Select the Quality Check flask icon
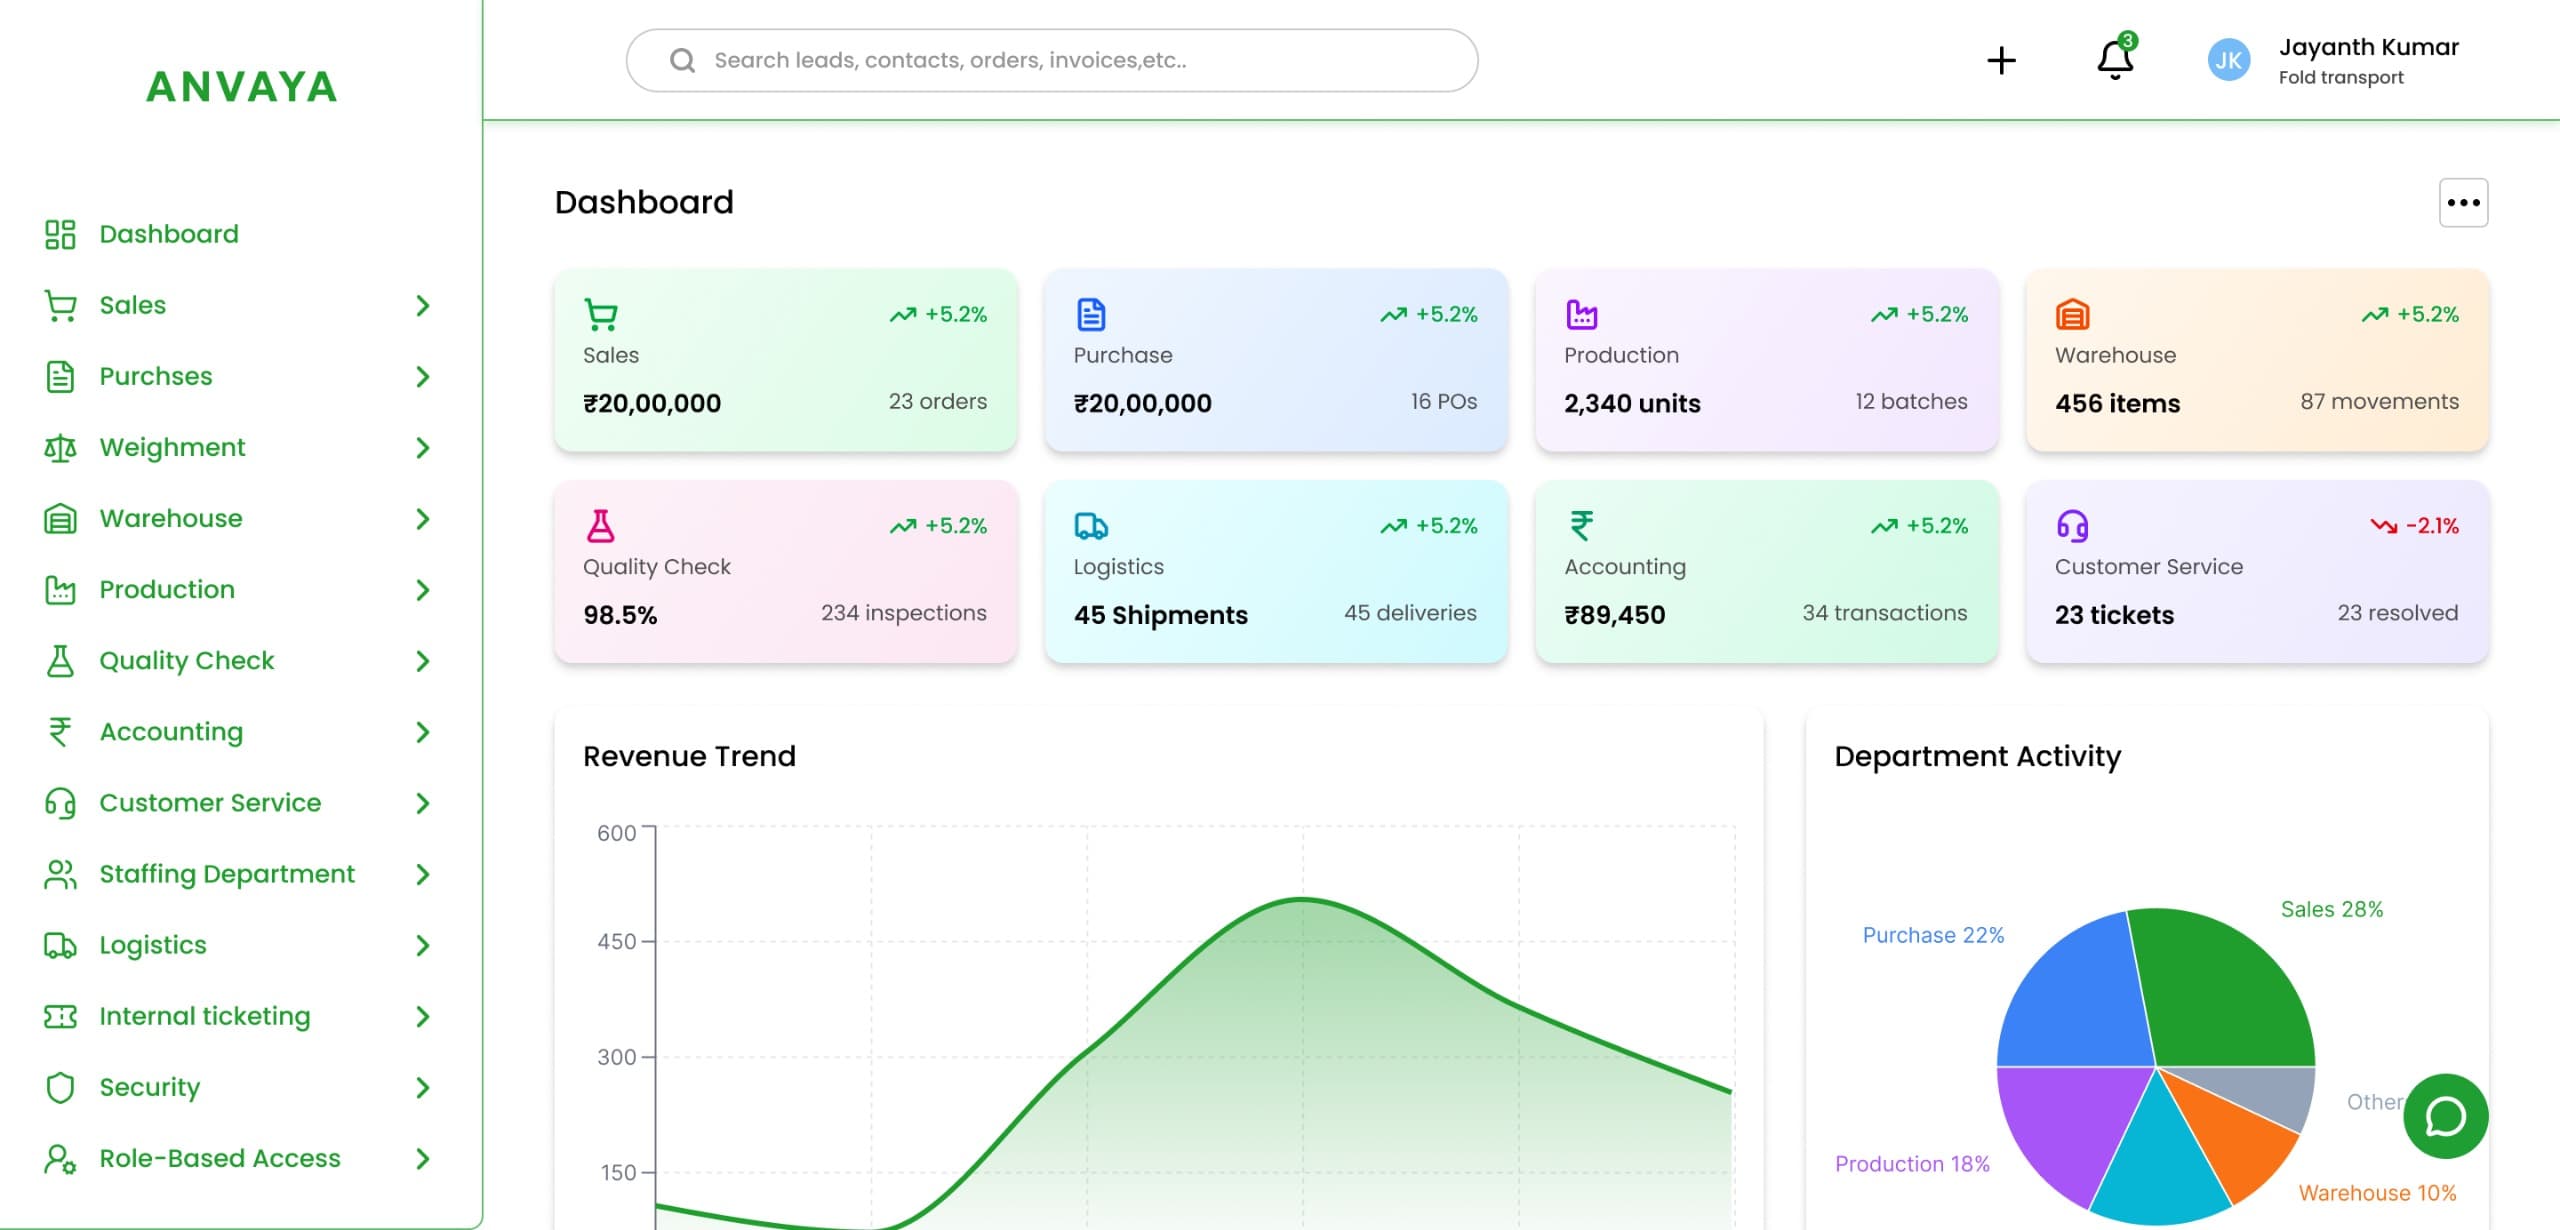Screen dimensions: 2560x1230 pyautogui.click(x=59, y=660)
